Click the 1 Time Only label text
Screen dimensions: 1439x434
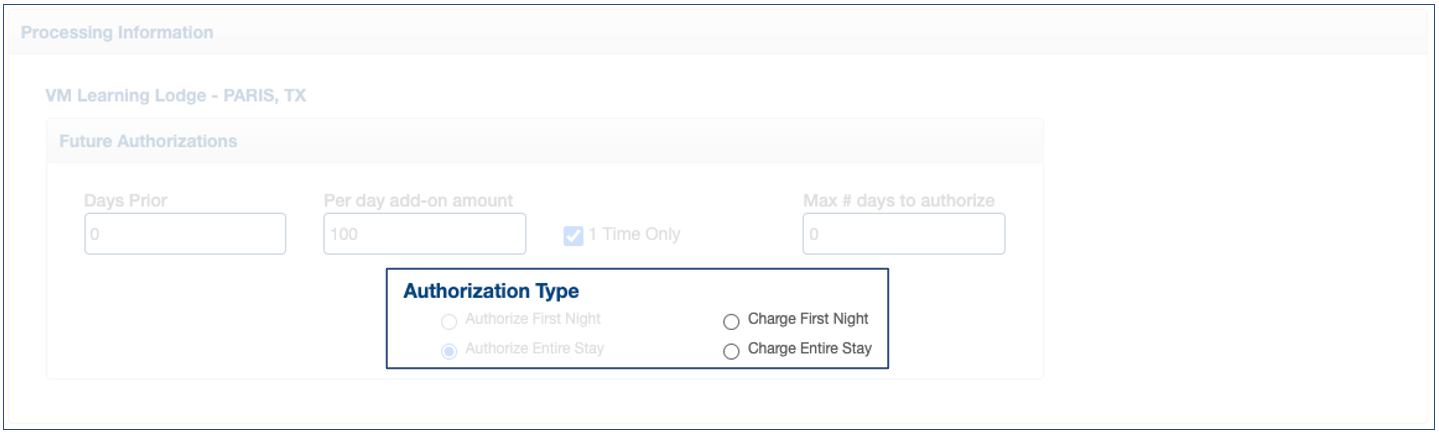[634, 235]
